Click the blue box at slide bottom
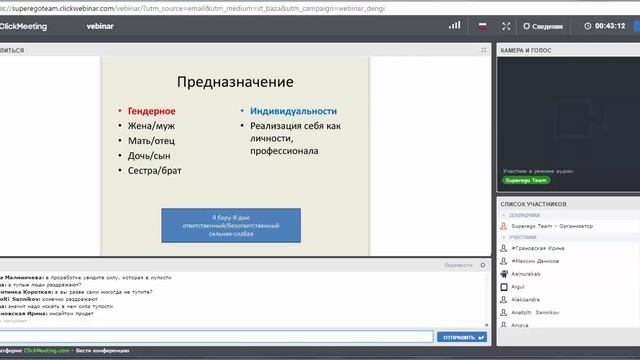The width and height of the screenshot is (640, 360). click(x=231, y=225)
